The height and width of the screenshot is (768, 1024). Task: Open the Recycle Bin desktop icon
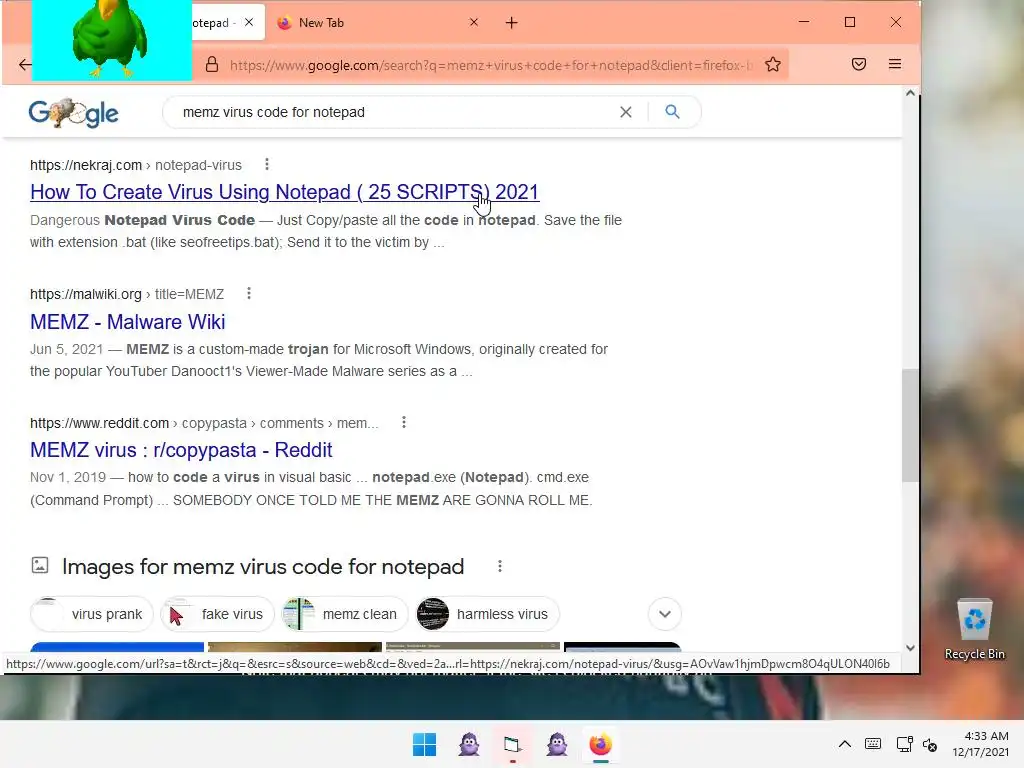coord(974,629)
